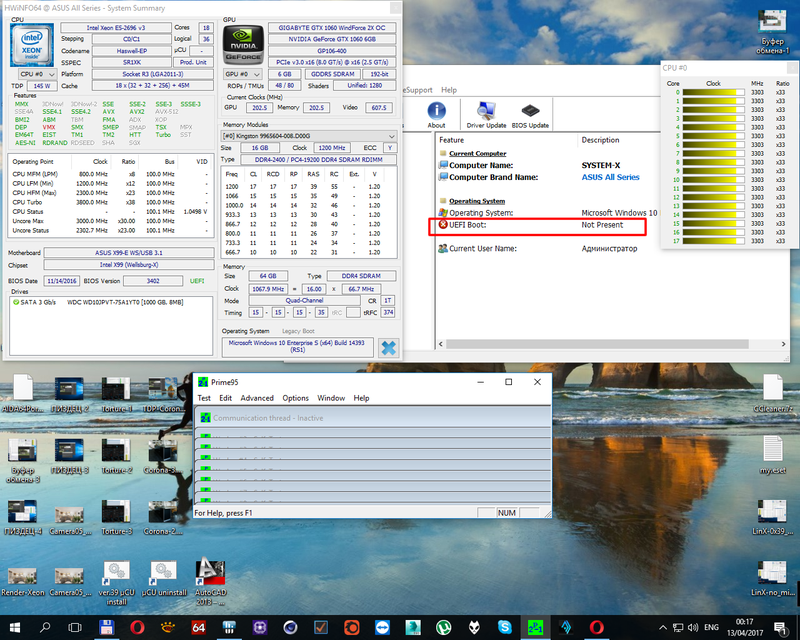The image size is (800, 640).
Task: Open Driver Update in ASUS toolbar
Action: 486,115
